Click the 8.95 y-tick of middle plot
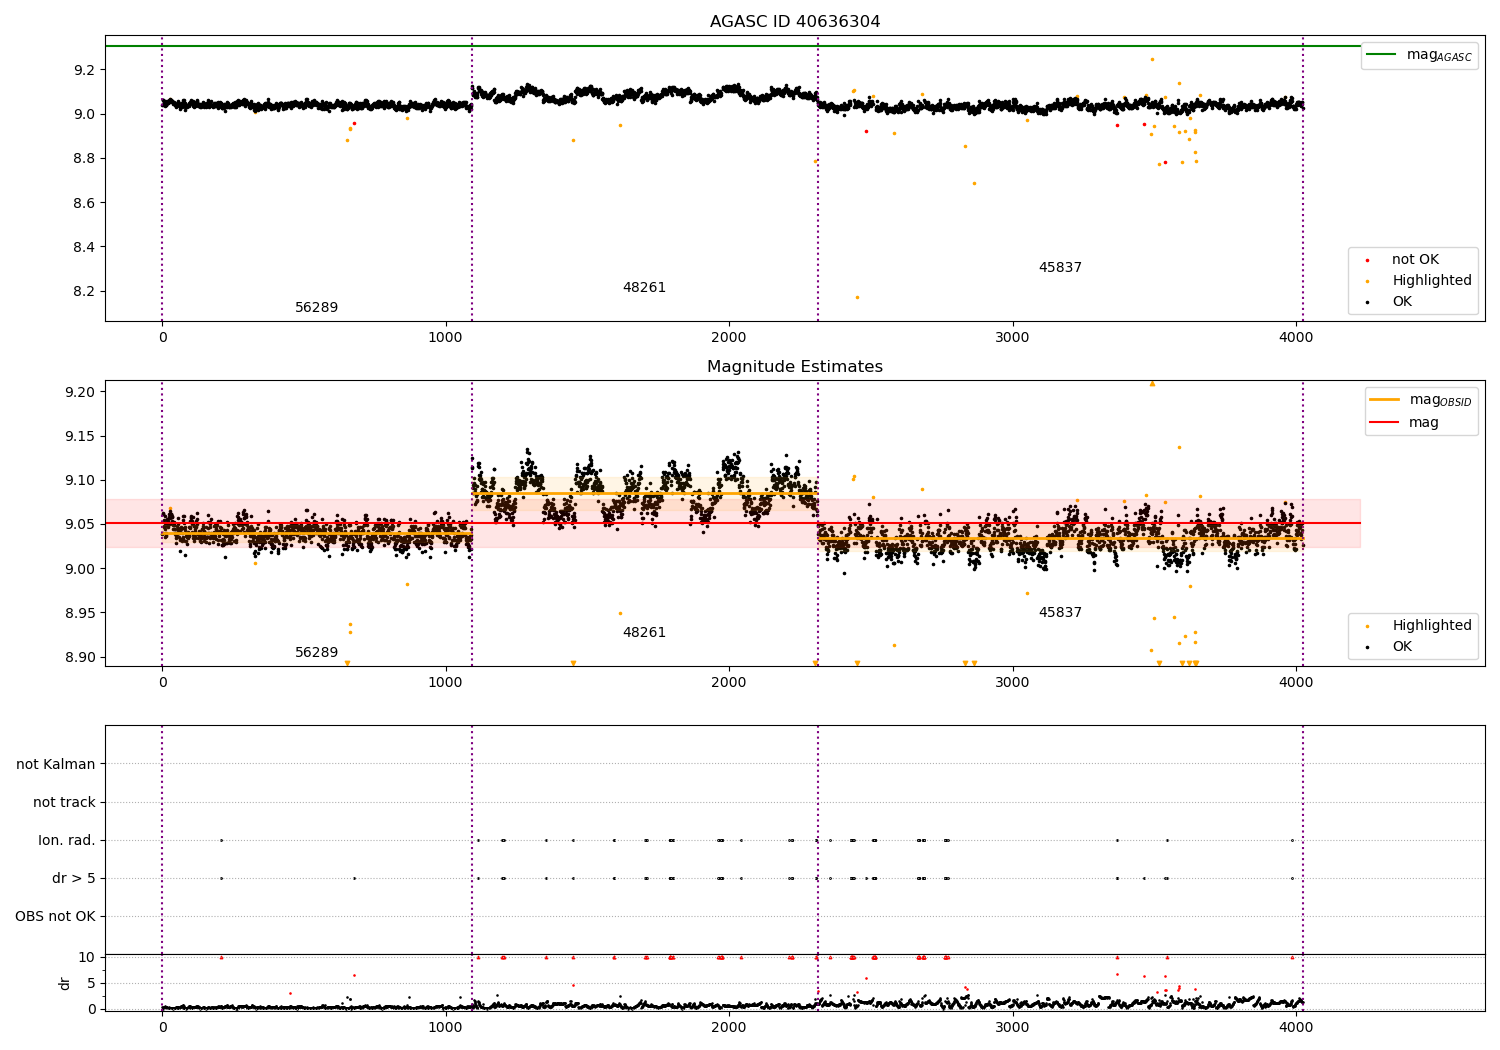The width and height of the screenshot is (1500, 1050). point(80,614)
